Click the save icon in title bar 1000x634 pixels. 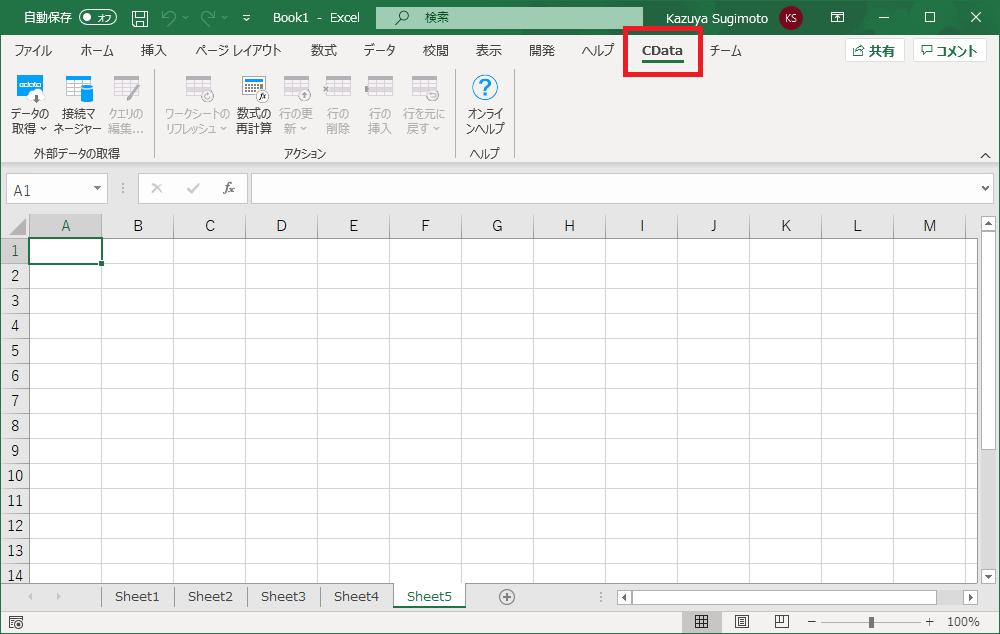[140, 18]
